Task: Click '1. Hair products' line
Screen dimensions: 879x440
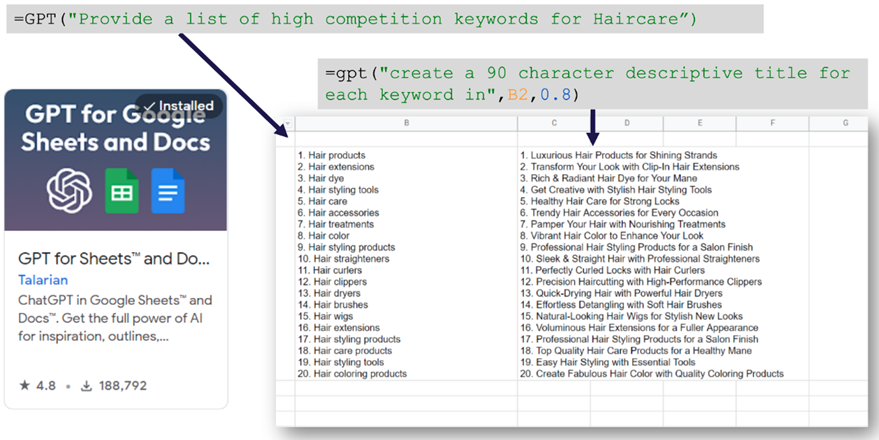Action: (331, 155)
